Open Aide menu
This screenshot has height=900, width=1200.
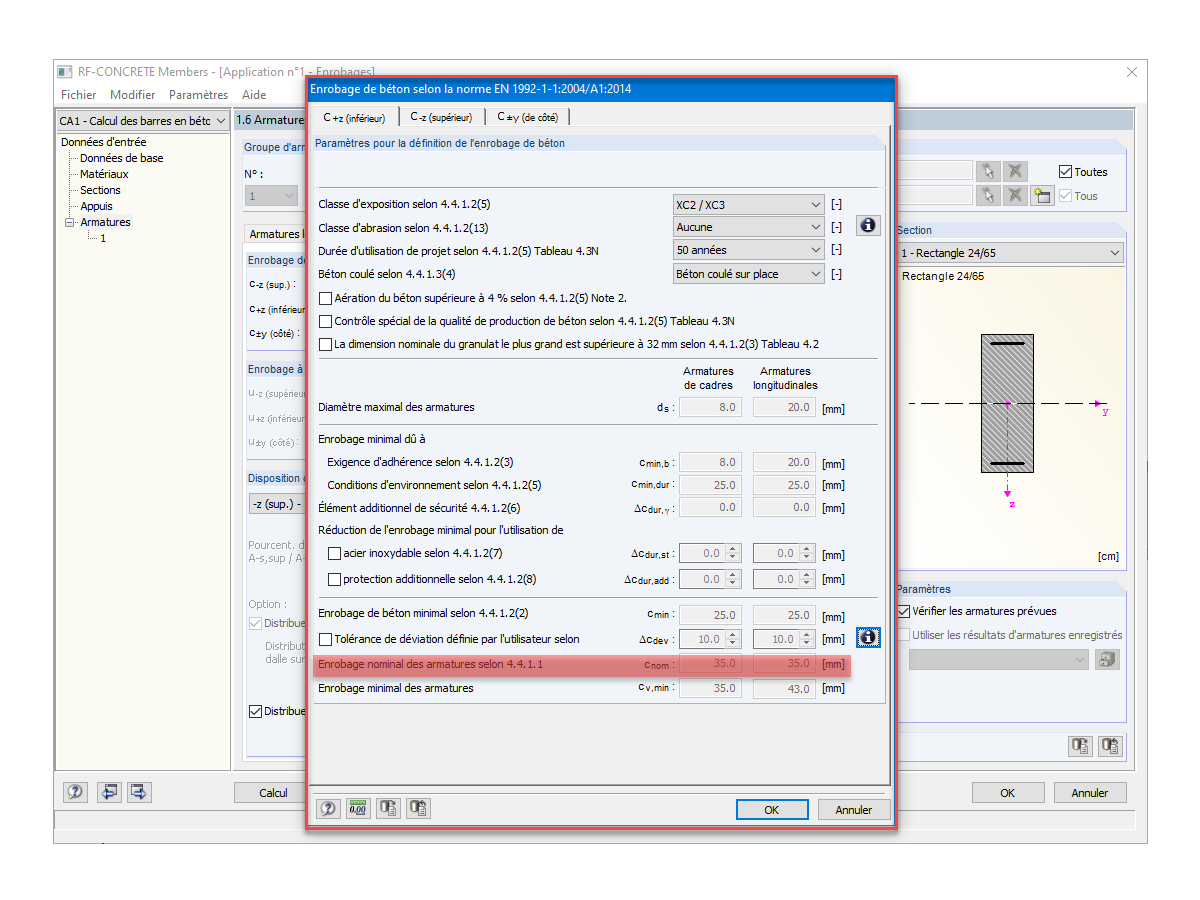click(254, 95)
